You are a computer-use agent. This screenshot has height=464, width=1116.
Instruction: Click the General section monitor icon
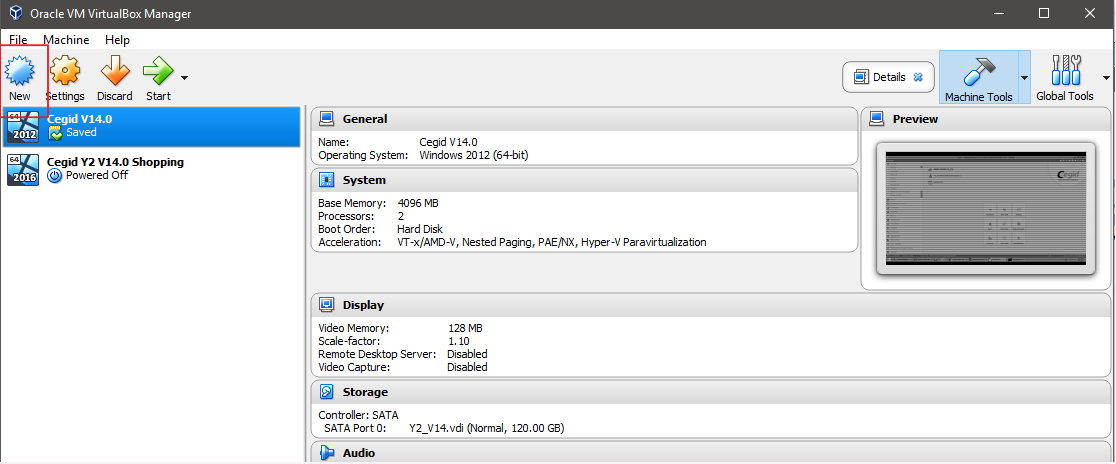(327, 118)
